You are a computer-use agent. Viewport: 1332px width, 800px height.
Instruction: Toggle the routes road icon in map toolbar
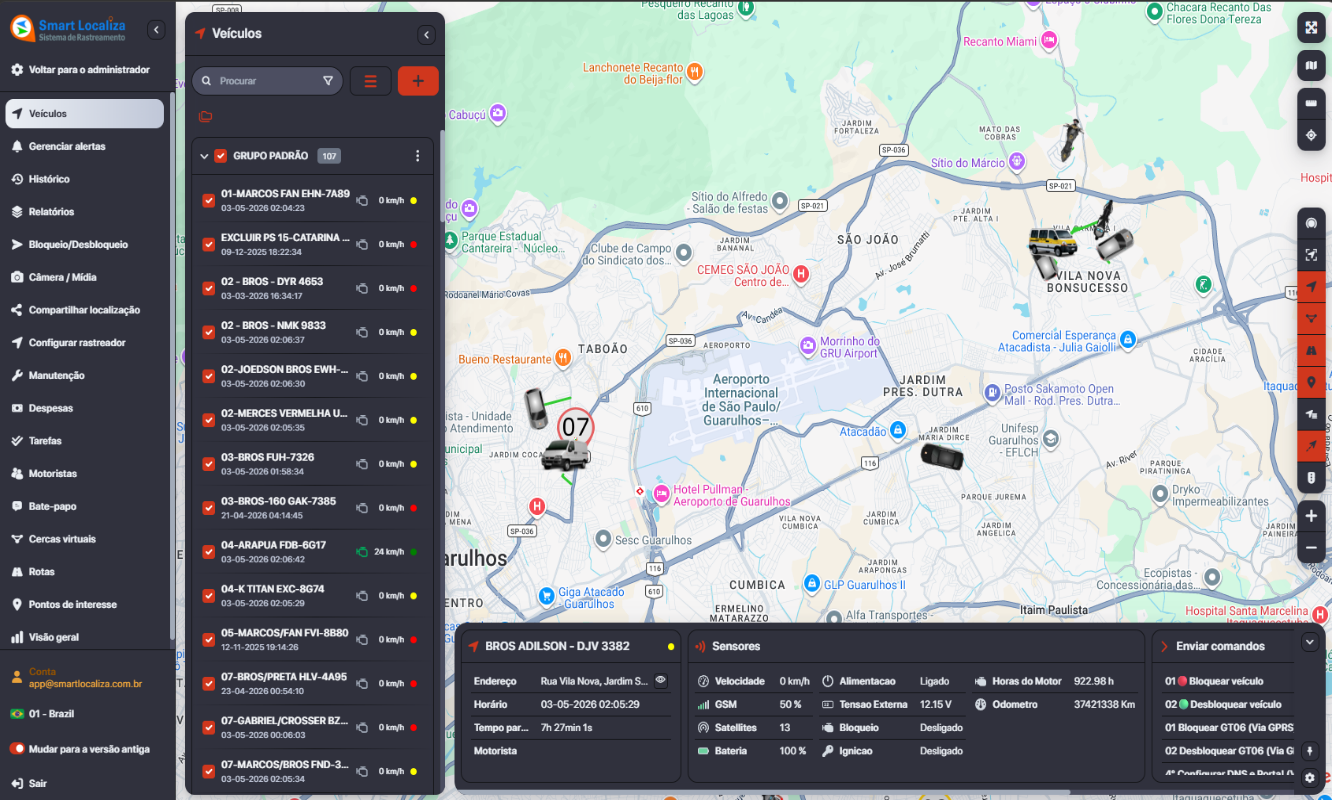coord(1311,350)
